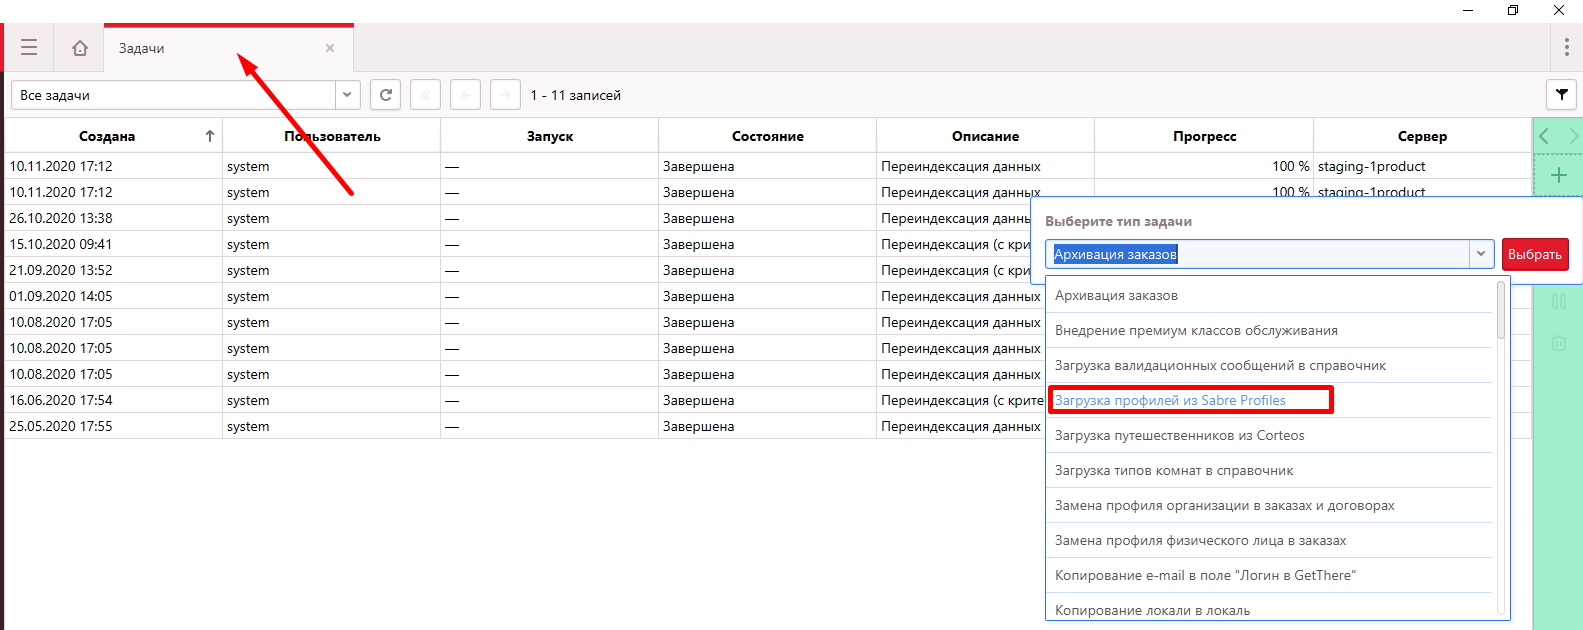
Task: Switch to the Задачи tab
Action: 142,48
